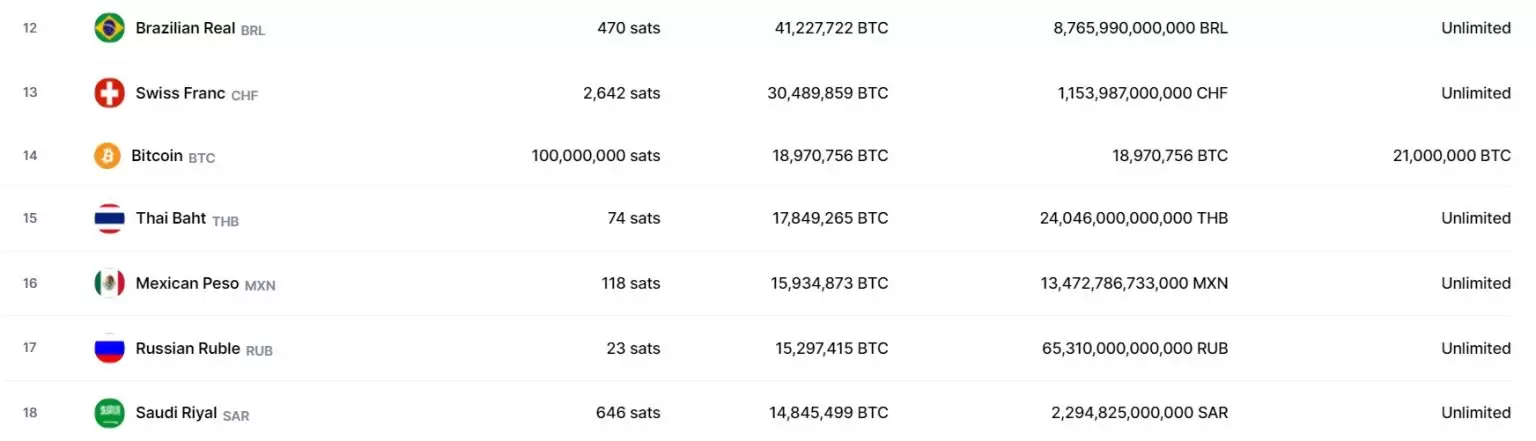Click rank number 14 in the list
Screen dimensions: 1536x441
coord(30,156)
